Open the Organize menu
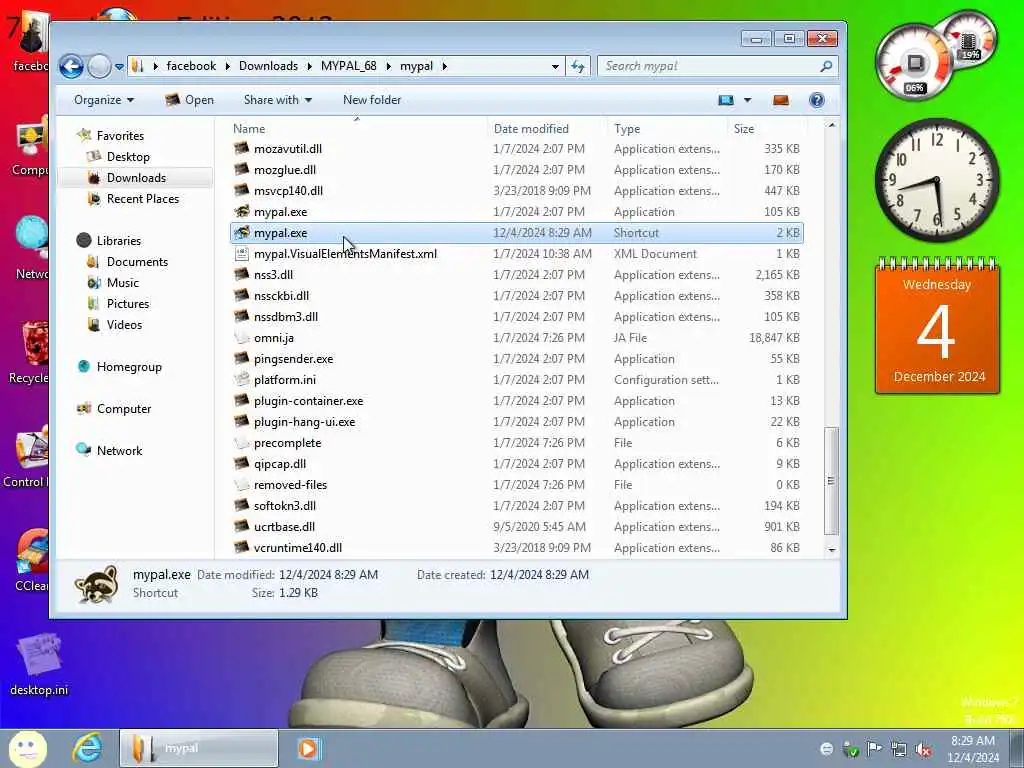 pos(103,100)
